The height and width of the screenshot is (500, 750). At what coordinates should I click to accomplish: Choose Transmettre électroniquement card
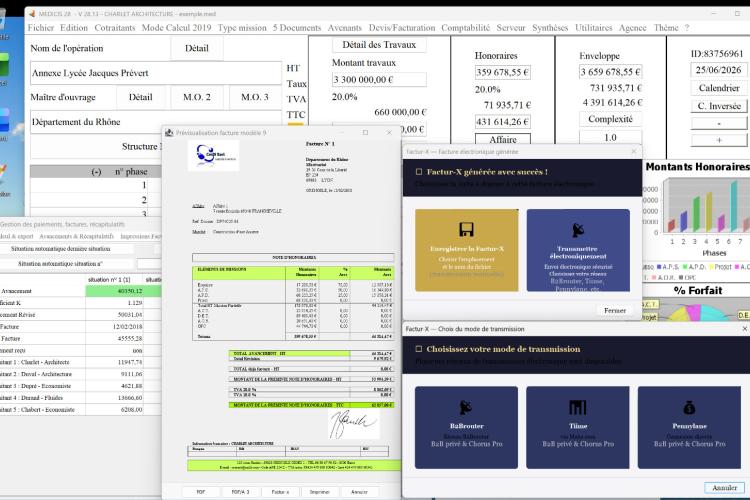point(578,250)
